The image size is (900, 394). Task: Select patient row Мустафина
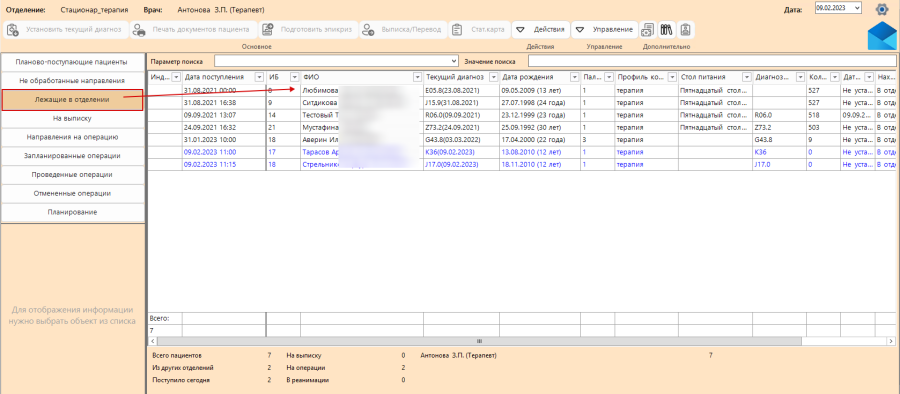point(522,128)
